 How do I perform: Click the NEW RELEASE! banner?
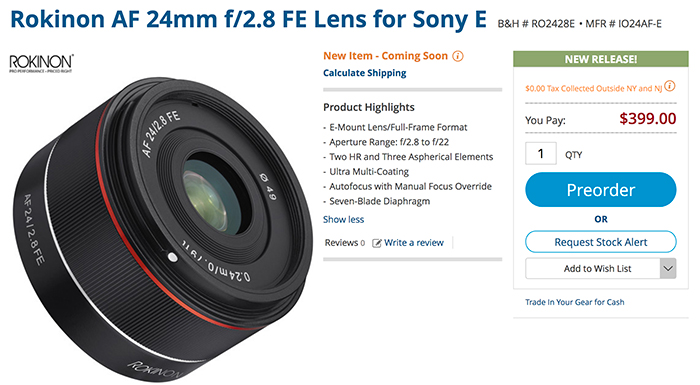click(x=600, y=59)
